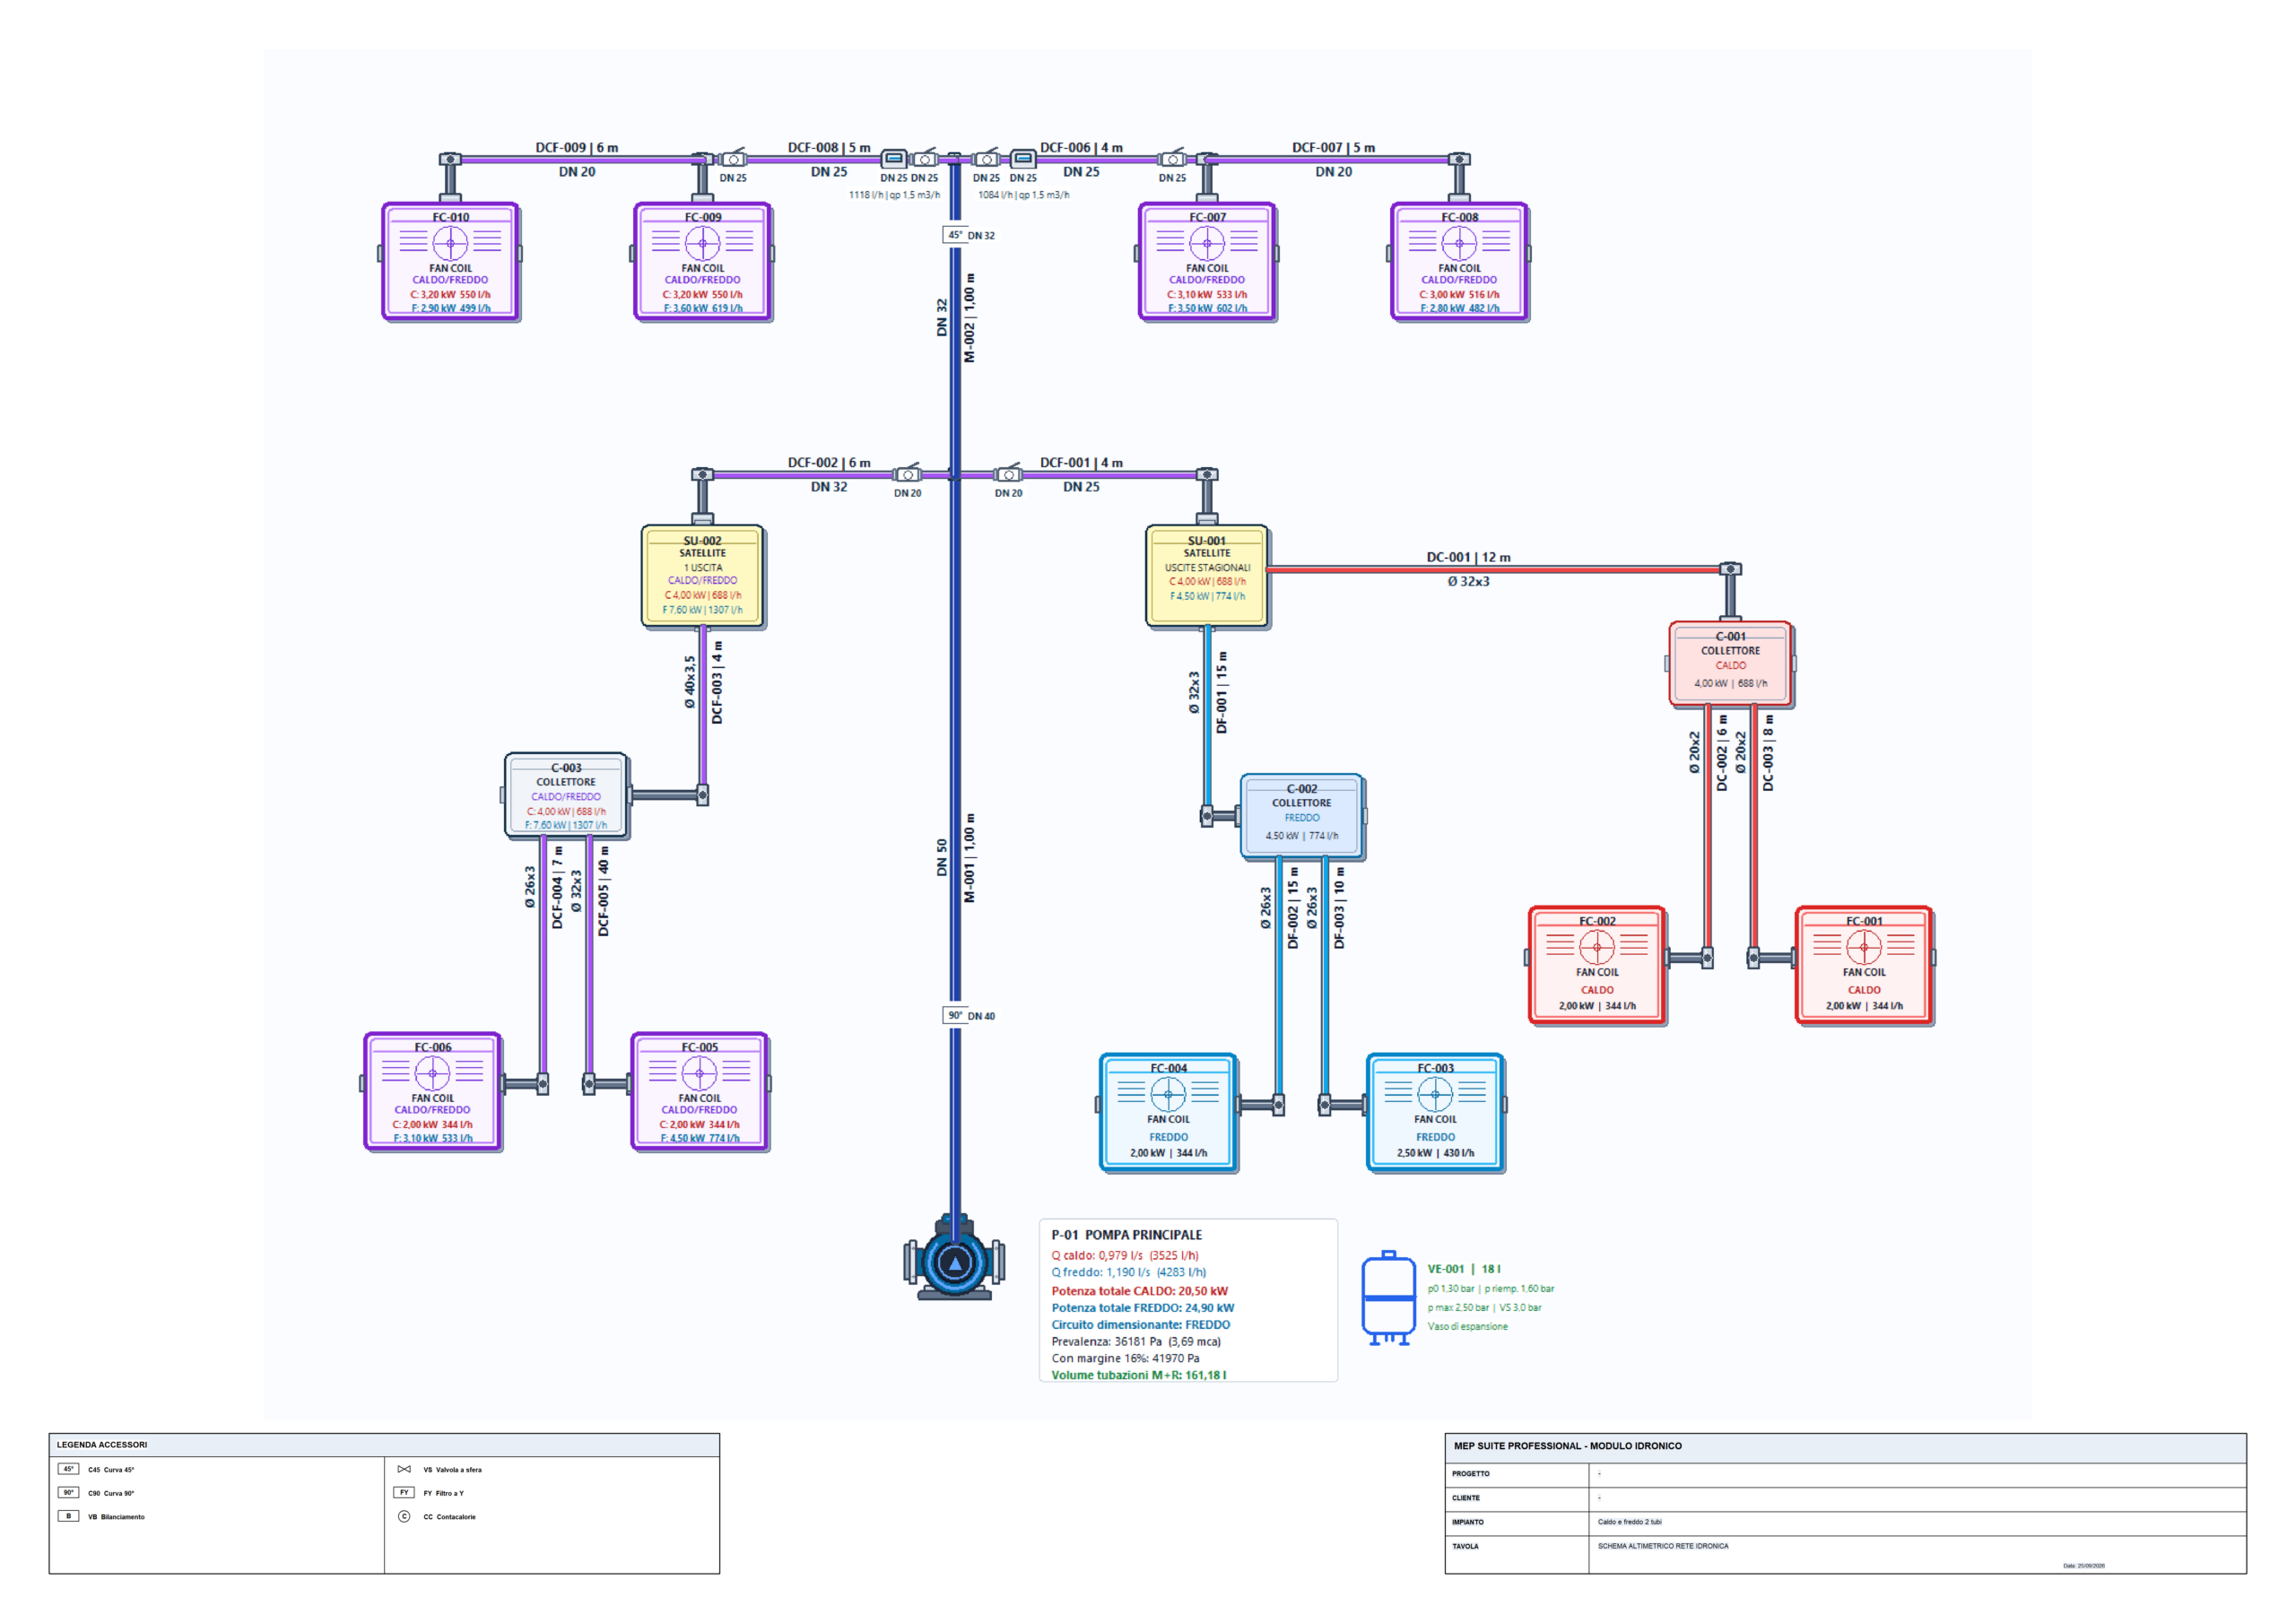Click the DCF-007 | 5 m pipe label
The width and height of the screenshot is (2296, 1623).
pos(1333,147)
